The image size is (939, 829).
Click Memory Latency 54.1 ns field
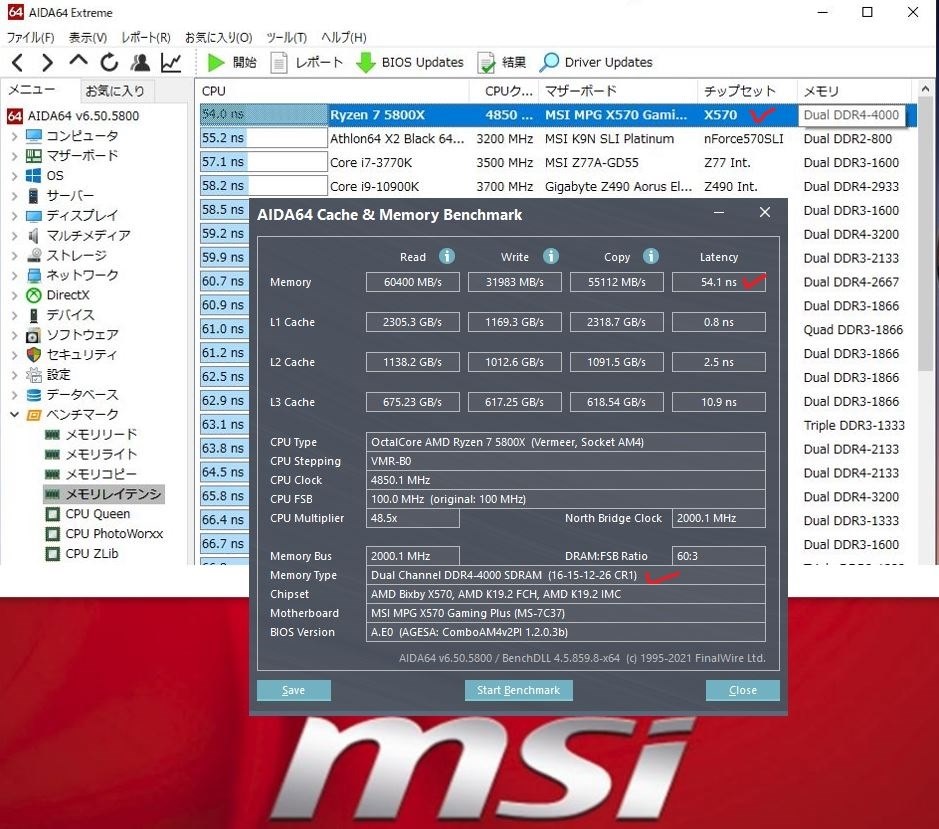click(719, 282)
